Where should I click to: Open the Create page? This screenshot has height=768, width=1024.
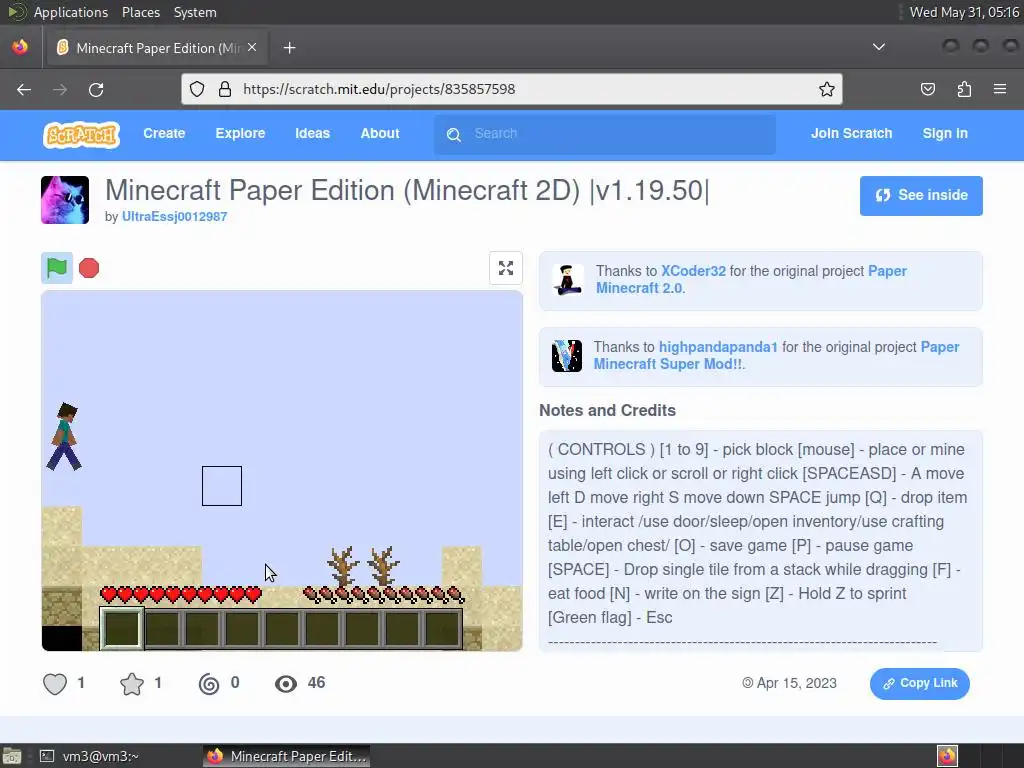point(164,133)
